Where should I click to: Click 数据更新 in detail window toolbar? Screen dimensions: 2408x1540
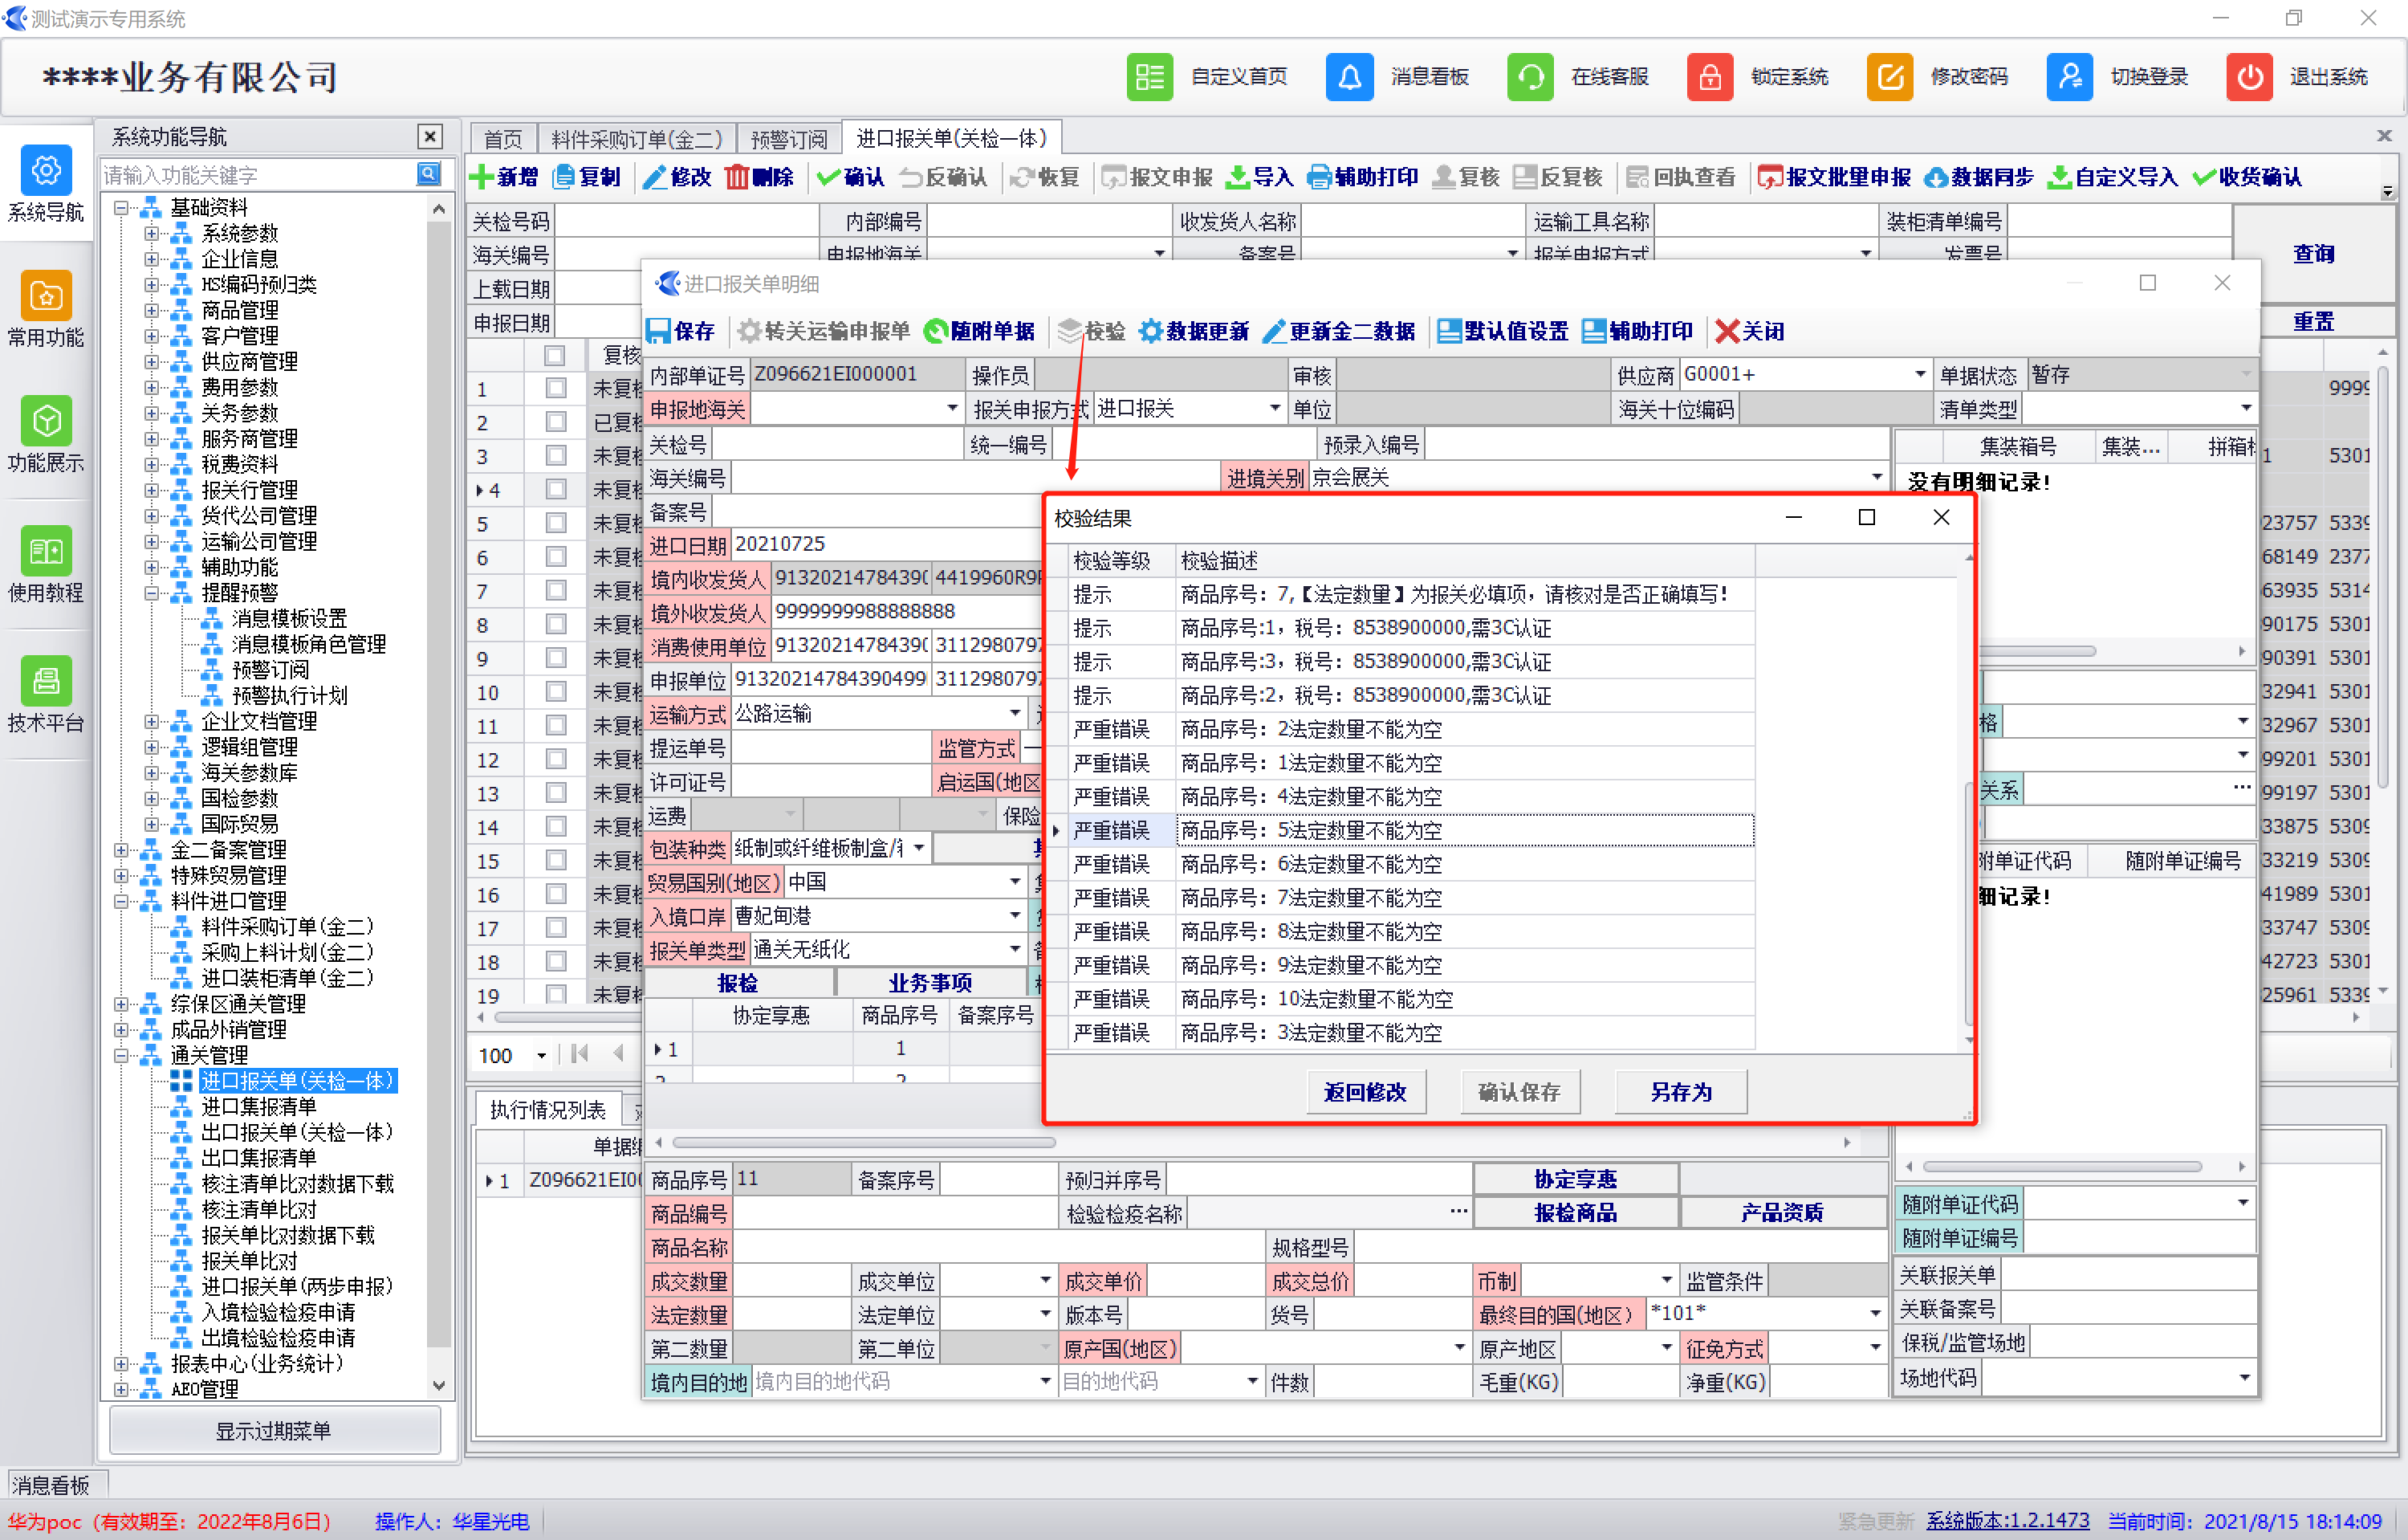1194,331
